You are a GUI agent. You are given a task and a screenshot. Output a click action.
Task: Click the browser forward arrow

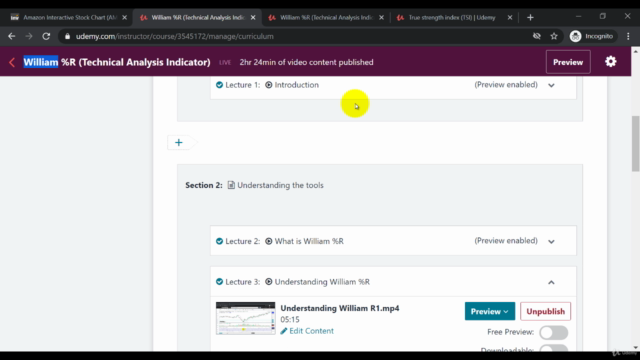(x=29, y=36)
